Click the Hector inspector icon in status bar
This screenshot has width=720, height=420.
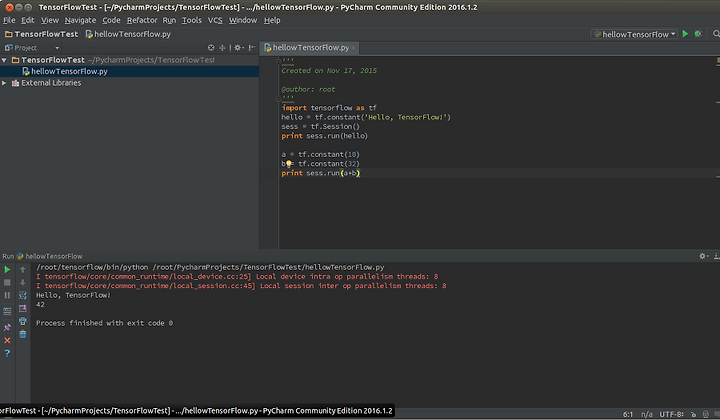point(706,414)
